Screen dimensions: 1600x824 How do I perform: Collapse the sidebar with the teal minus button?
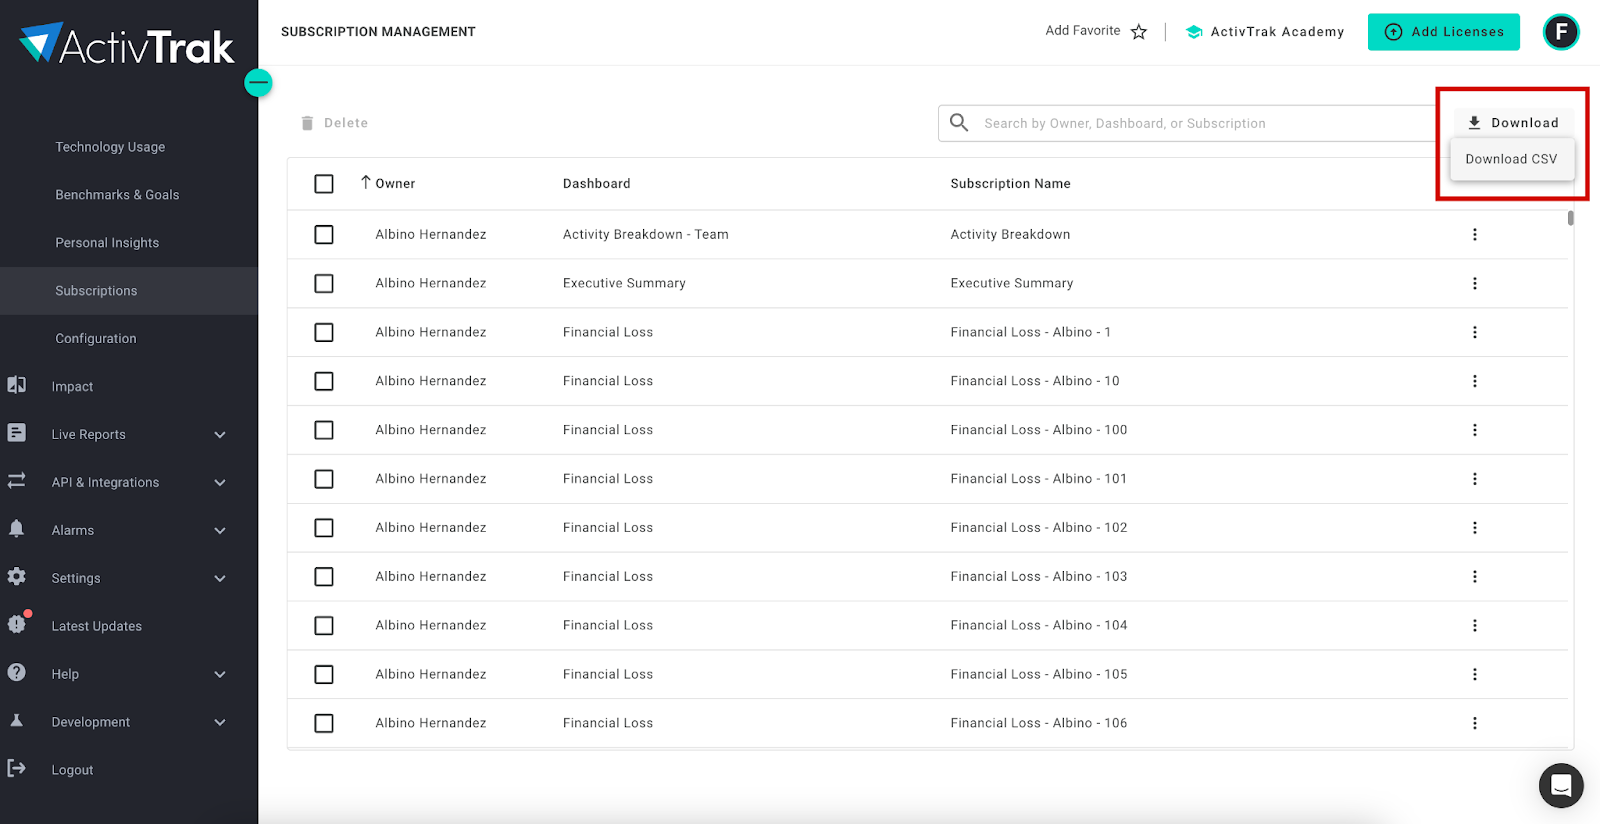click(x=258, y=83)
